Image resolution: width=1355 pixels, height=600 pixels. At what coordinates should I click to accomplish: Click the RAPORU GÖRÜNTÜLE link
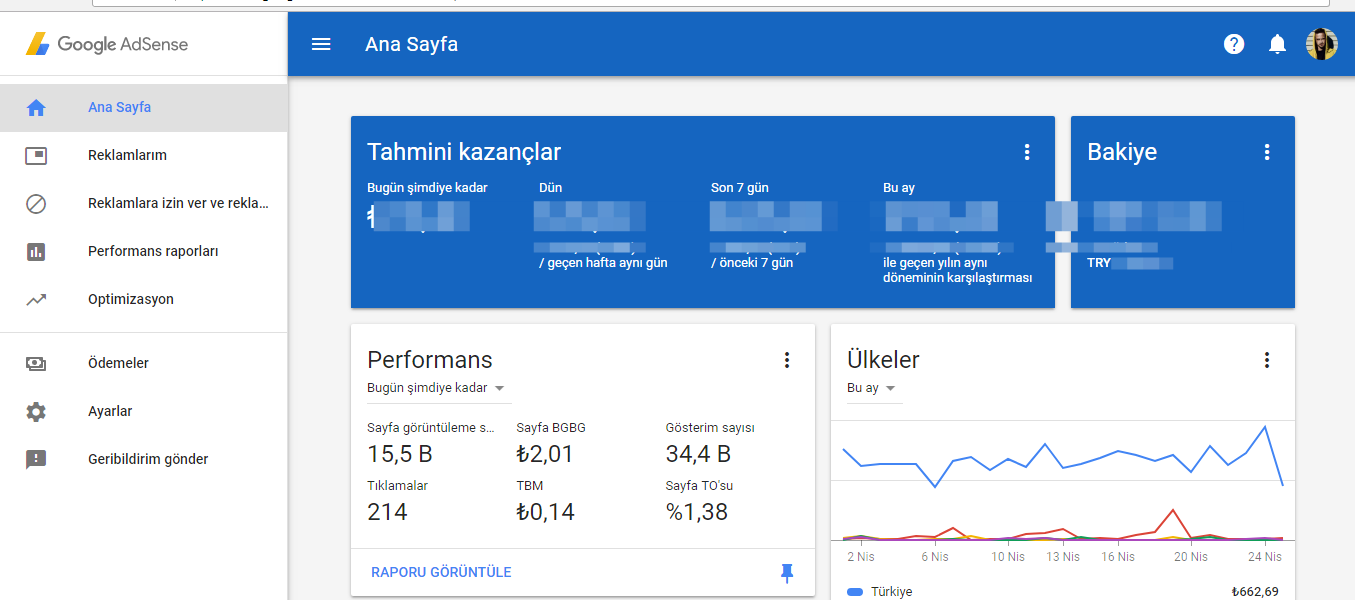(441, 572)
